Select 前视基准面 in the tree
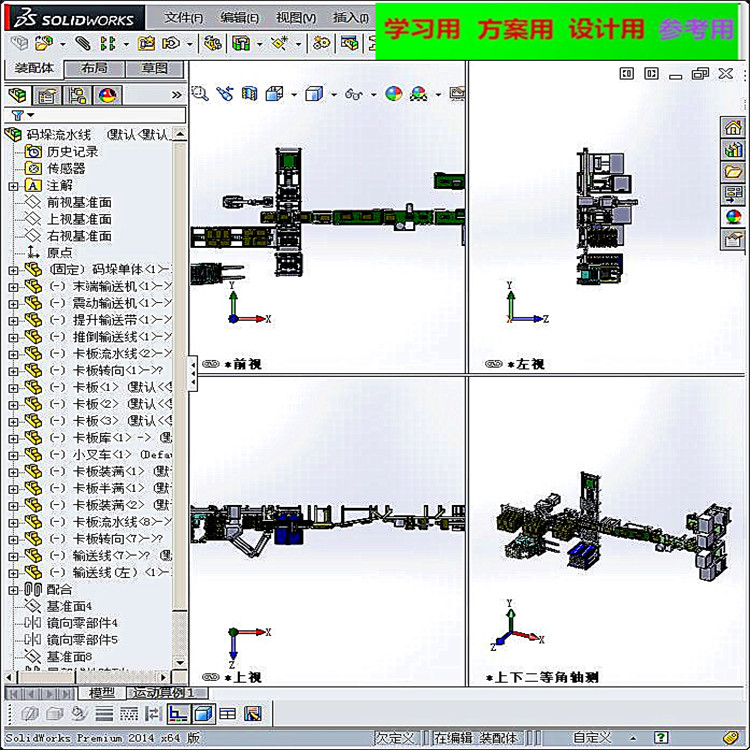Image resolution: width=750 pixels, height=750 pixels. (x=79, y=202)
